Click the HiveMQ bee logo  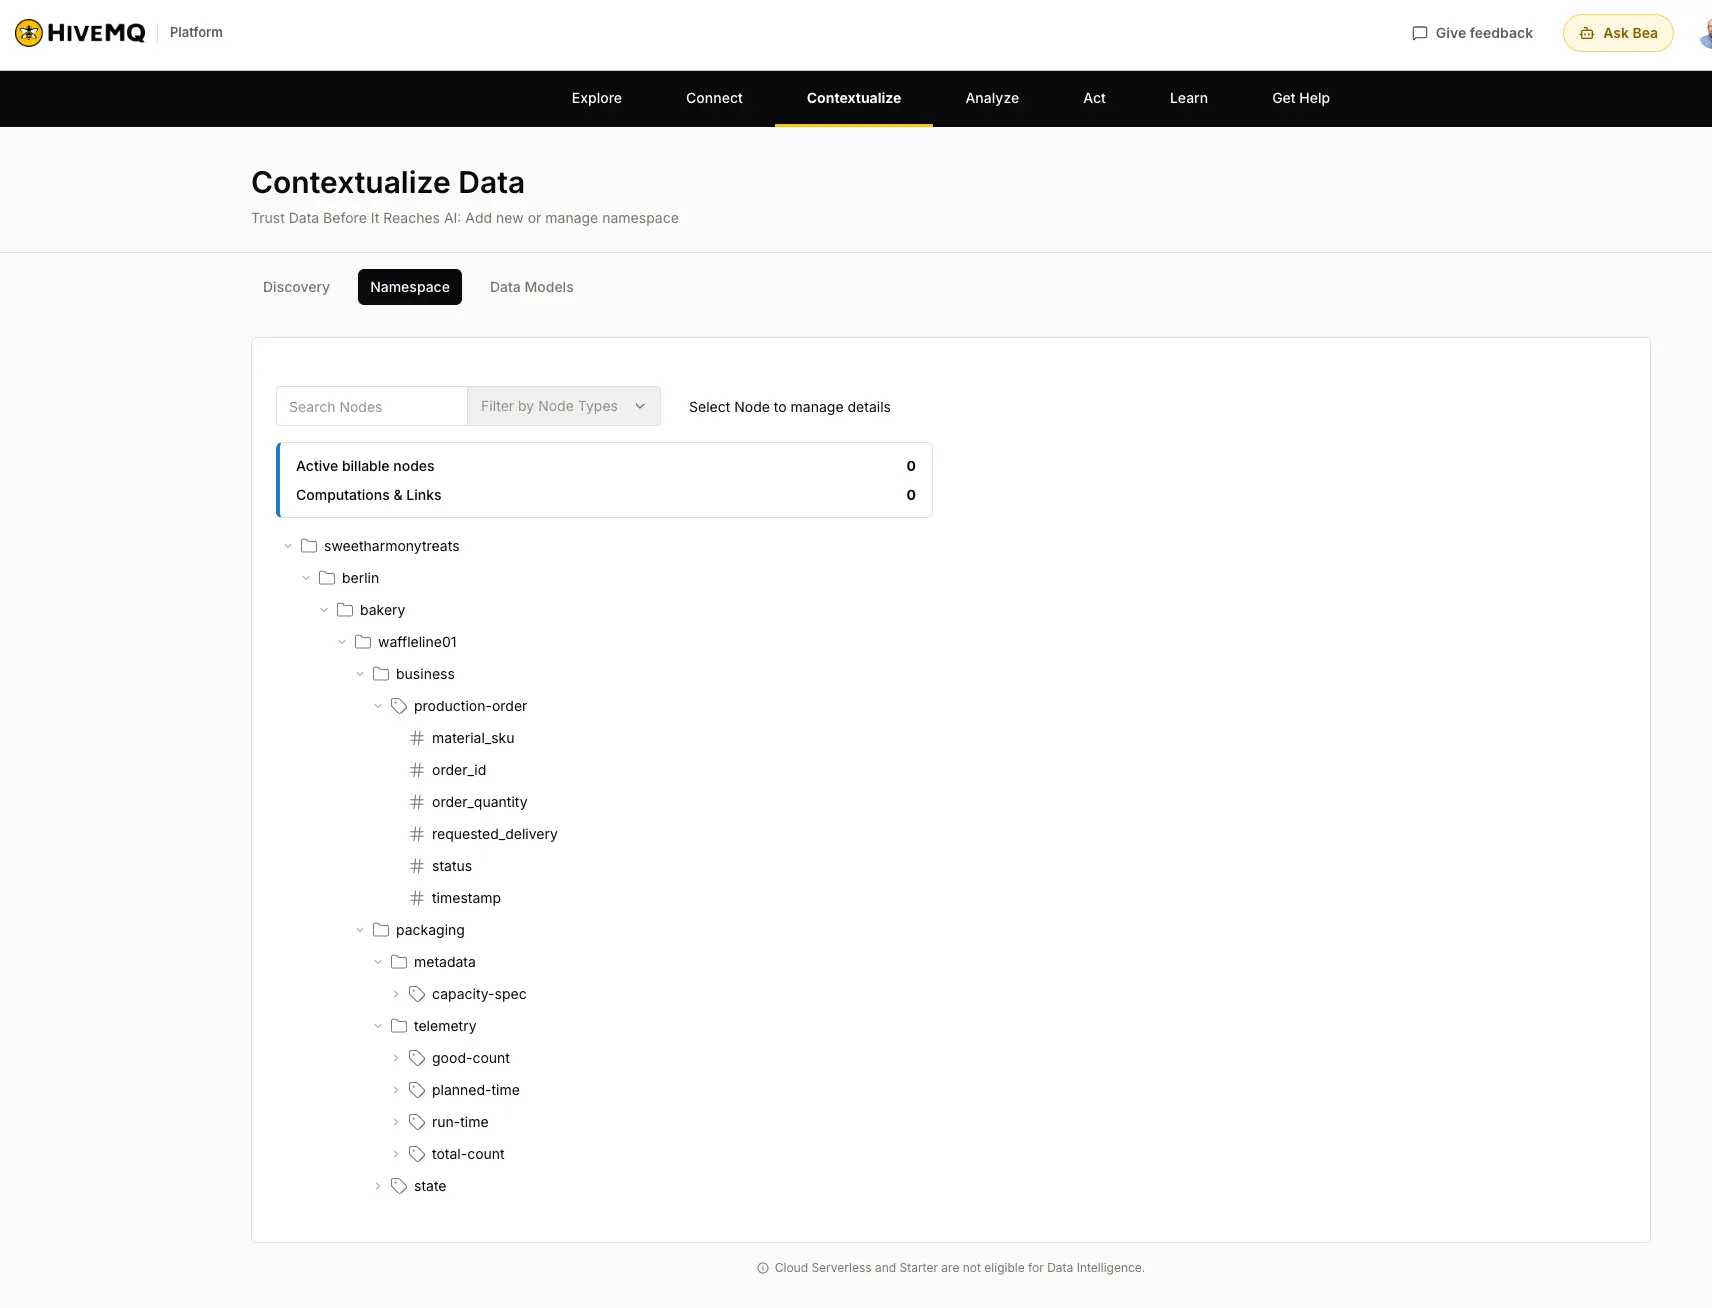point(29,33)
